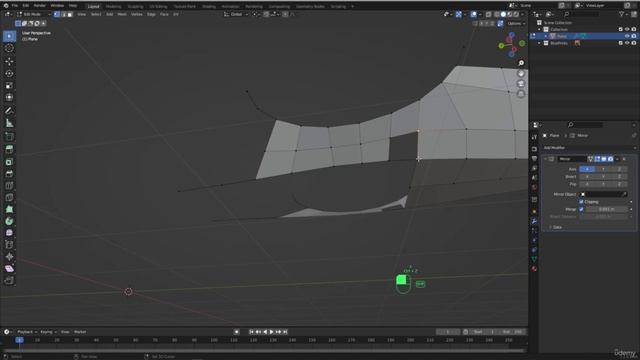Click the Mirror Object field
The image size is (640, 360).
(604, 194)
